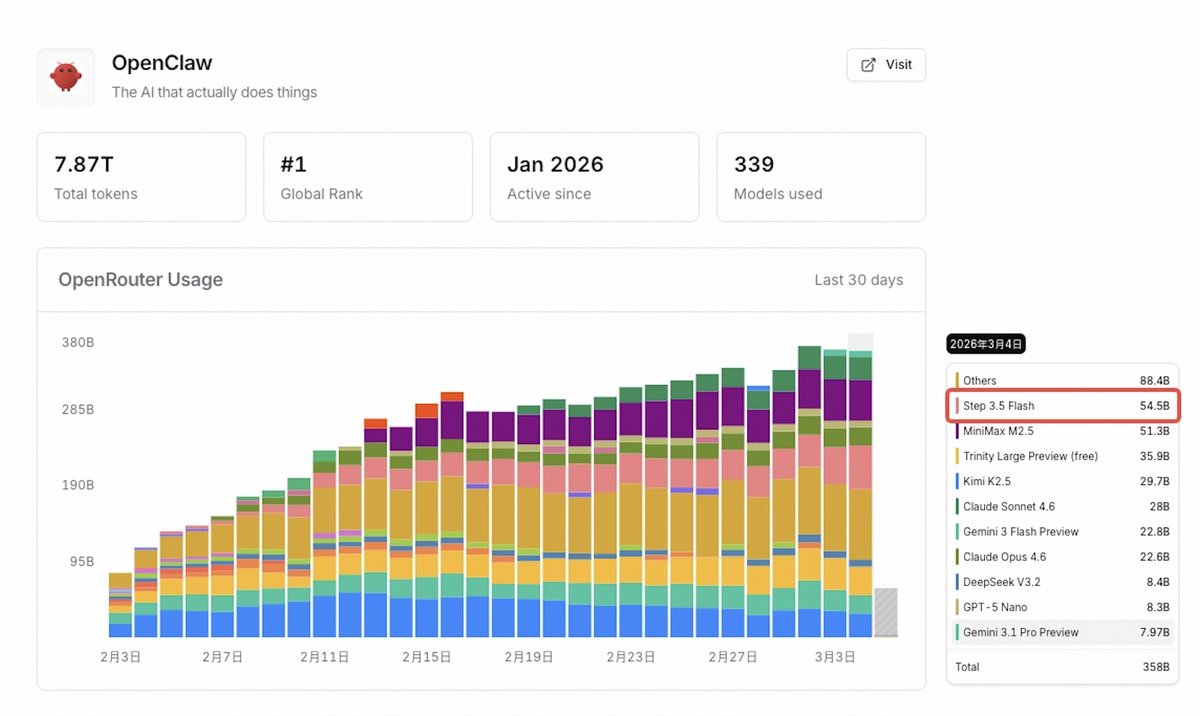This screenshot has height=716, width=1200.
Task: Click the gray hatched bar at chart's right end
Action: [886, 612]
